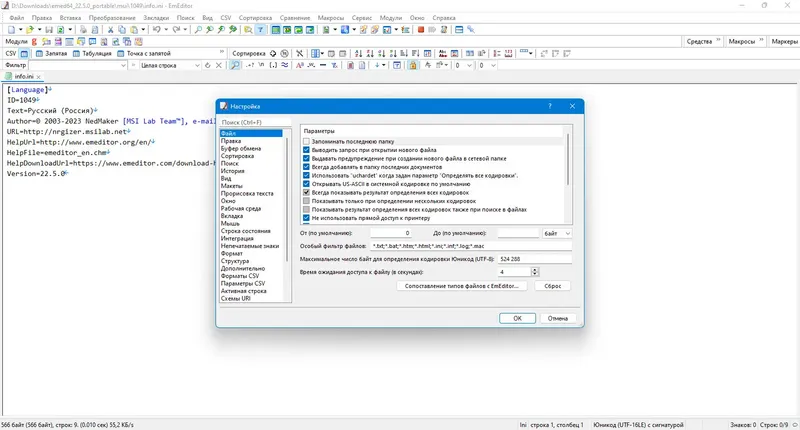Click the split window icon in main toolbar

click(459, 30)
